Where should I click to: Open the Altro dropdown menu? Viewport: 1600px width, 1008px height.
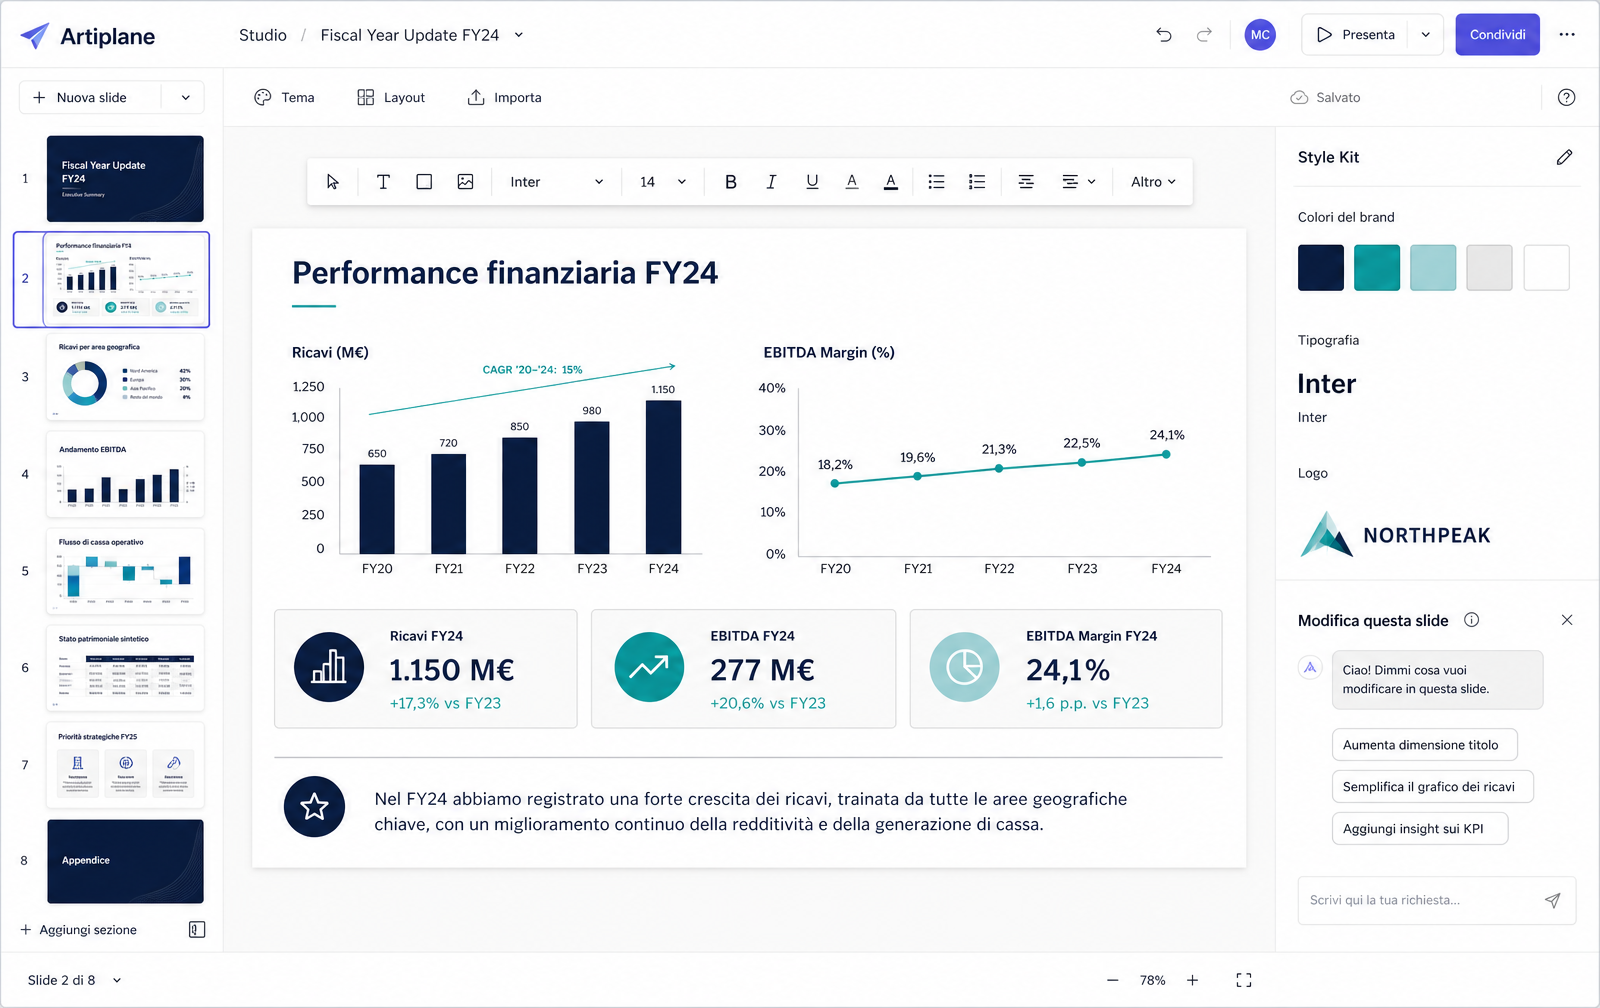1153,182
